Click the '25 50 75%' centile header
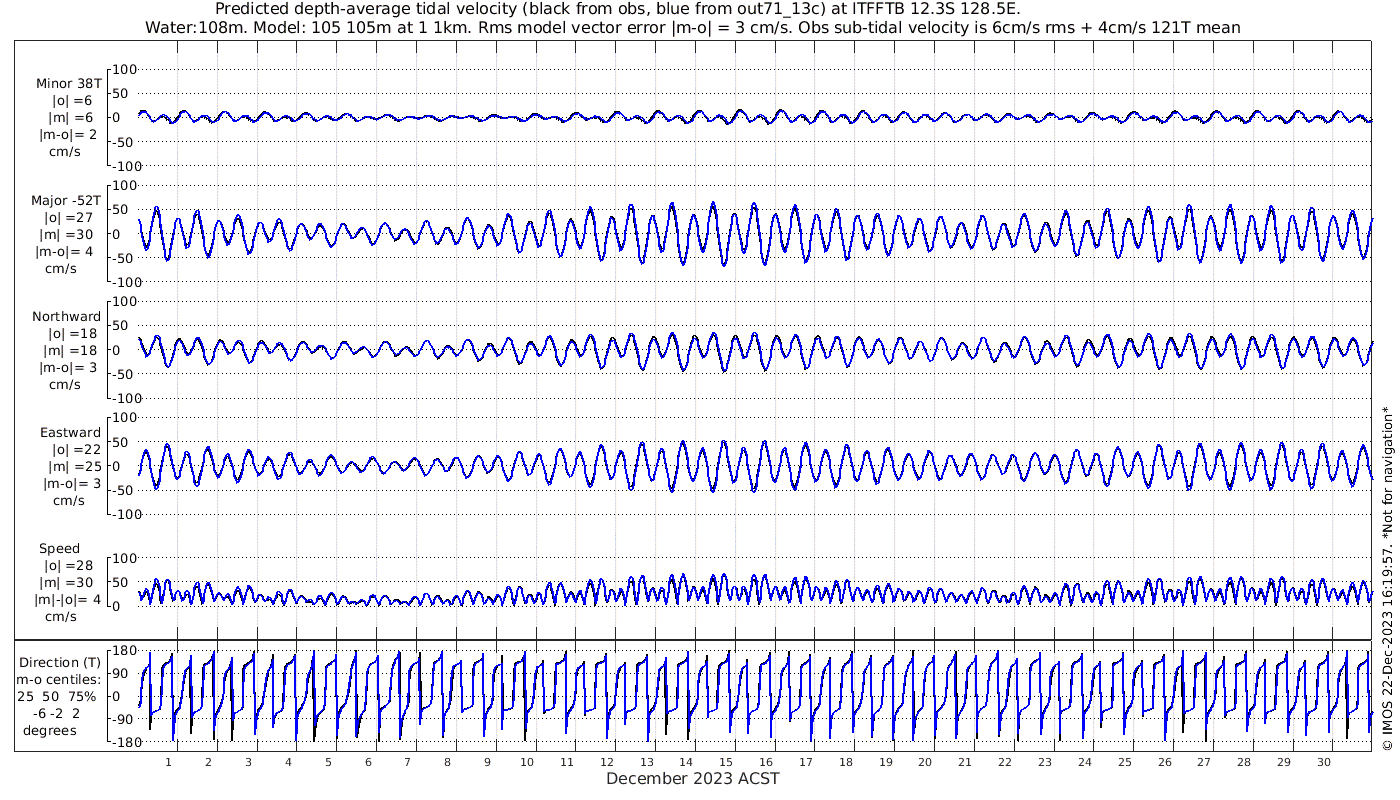 coord(57,696)
